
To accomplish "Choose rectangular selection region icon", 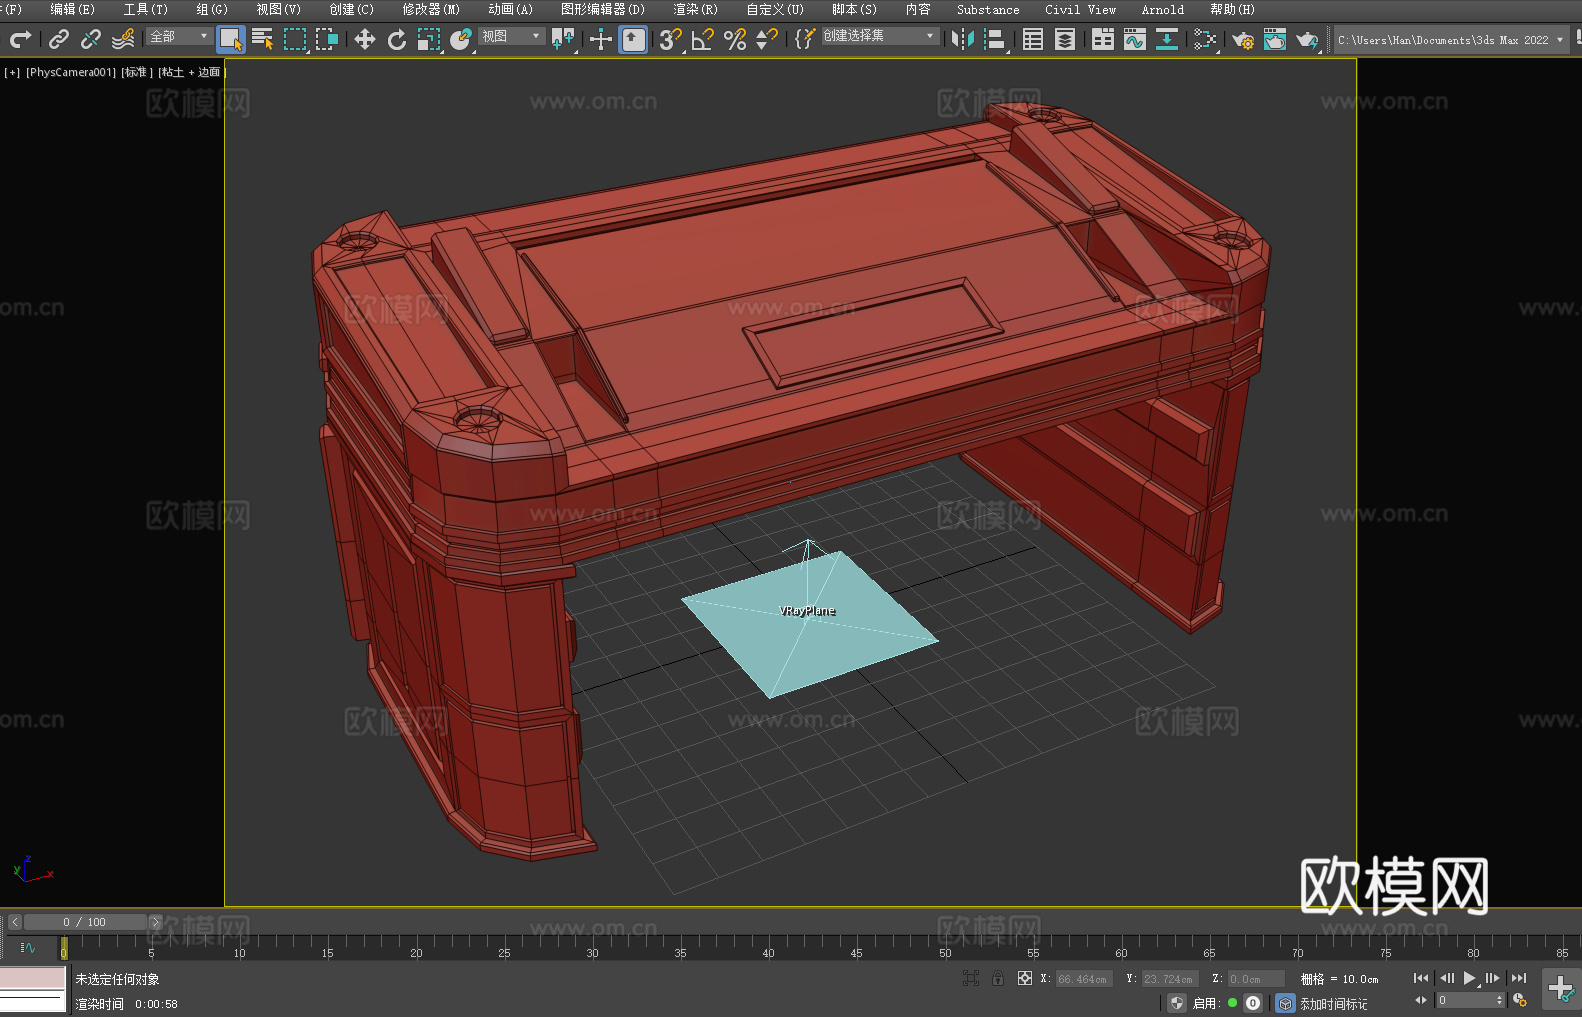I will (295, 39).
